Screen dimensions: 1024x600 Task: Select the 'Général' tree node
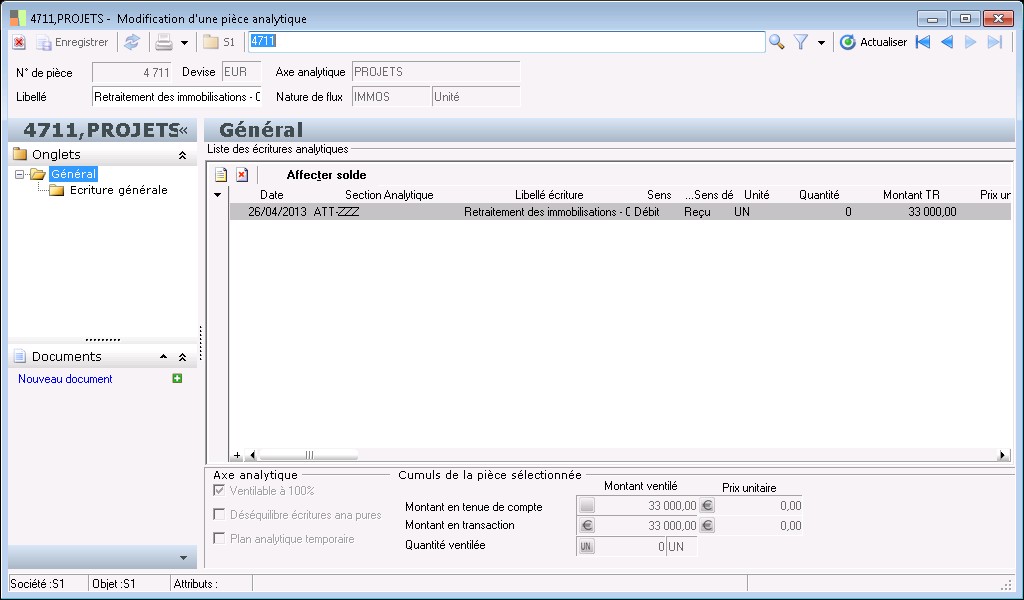pyautogui.click(x=73, y=174)
